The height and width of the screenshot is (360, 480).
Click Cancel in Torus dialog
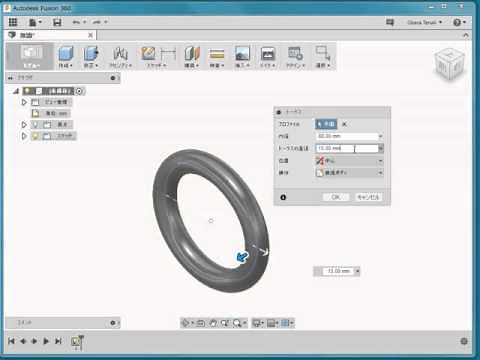tap(368, 197)
